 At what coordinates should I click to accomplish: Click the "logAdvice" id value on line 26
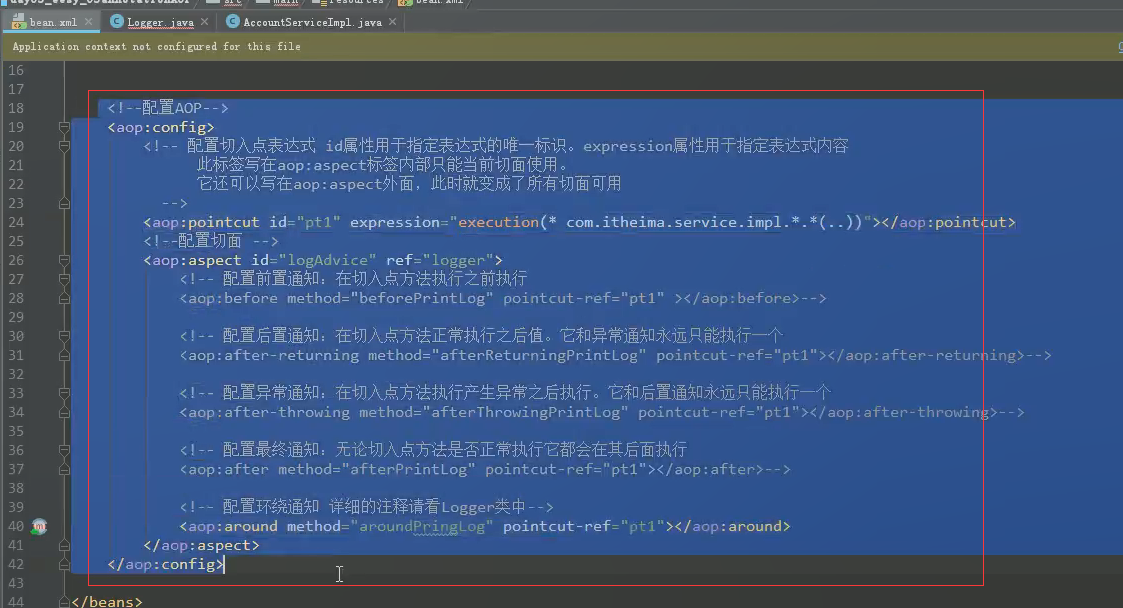click(x=327, y=260)
